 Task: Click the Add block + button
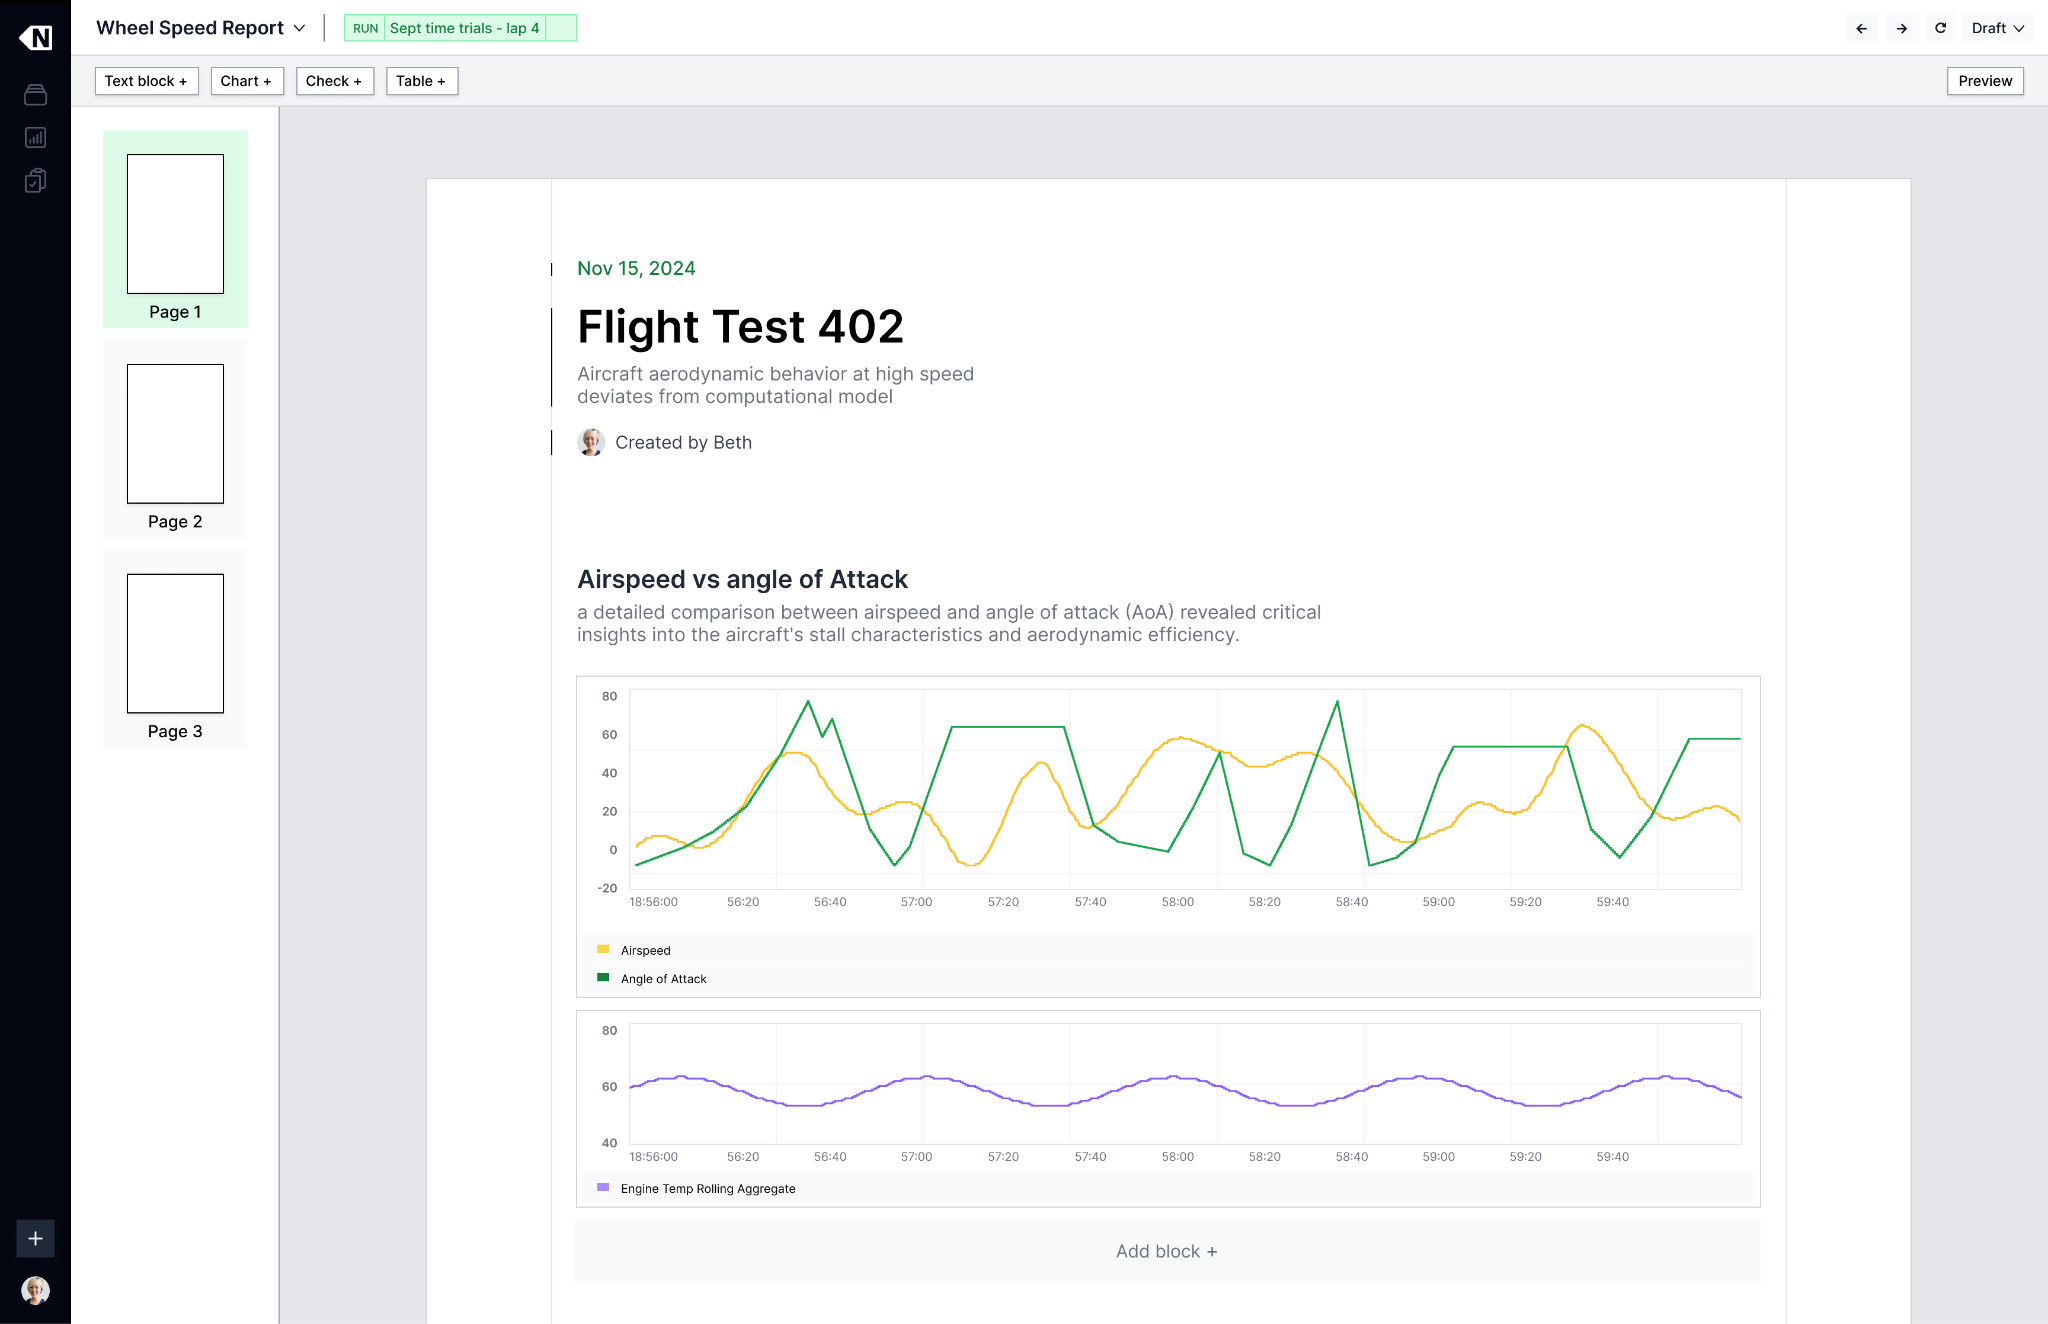(x=1166, y=1251)
